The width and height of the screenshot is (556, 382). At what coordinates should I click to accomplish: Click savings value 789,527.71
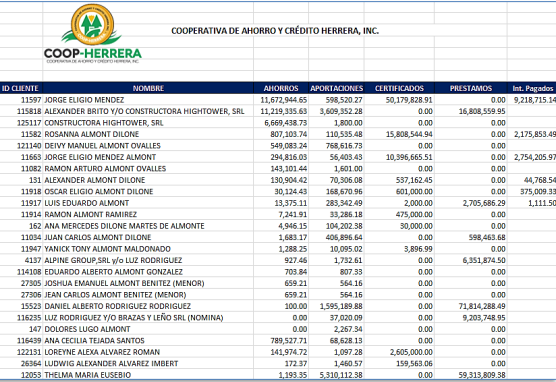pos(289,341)
